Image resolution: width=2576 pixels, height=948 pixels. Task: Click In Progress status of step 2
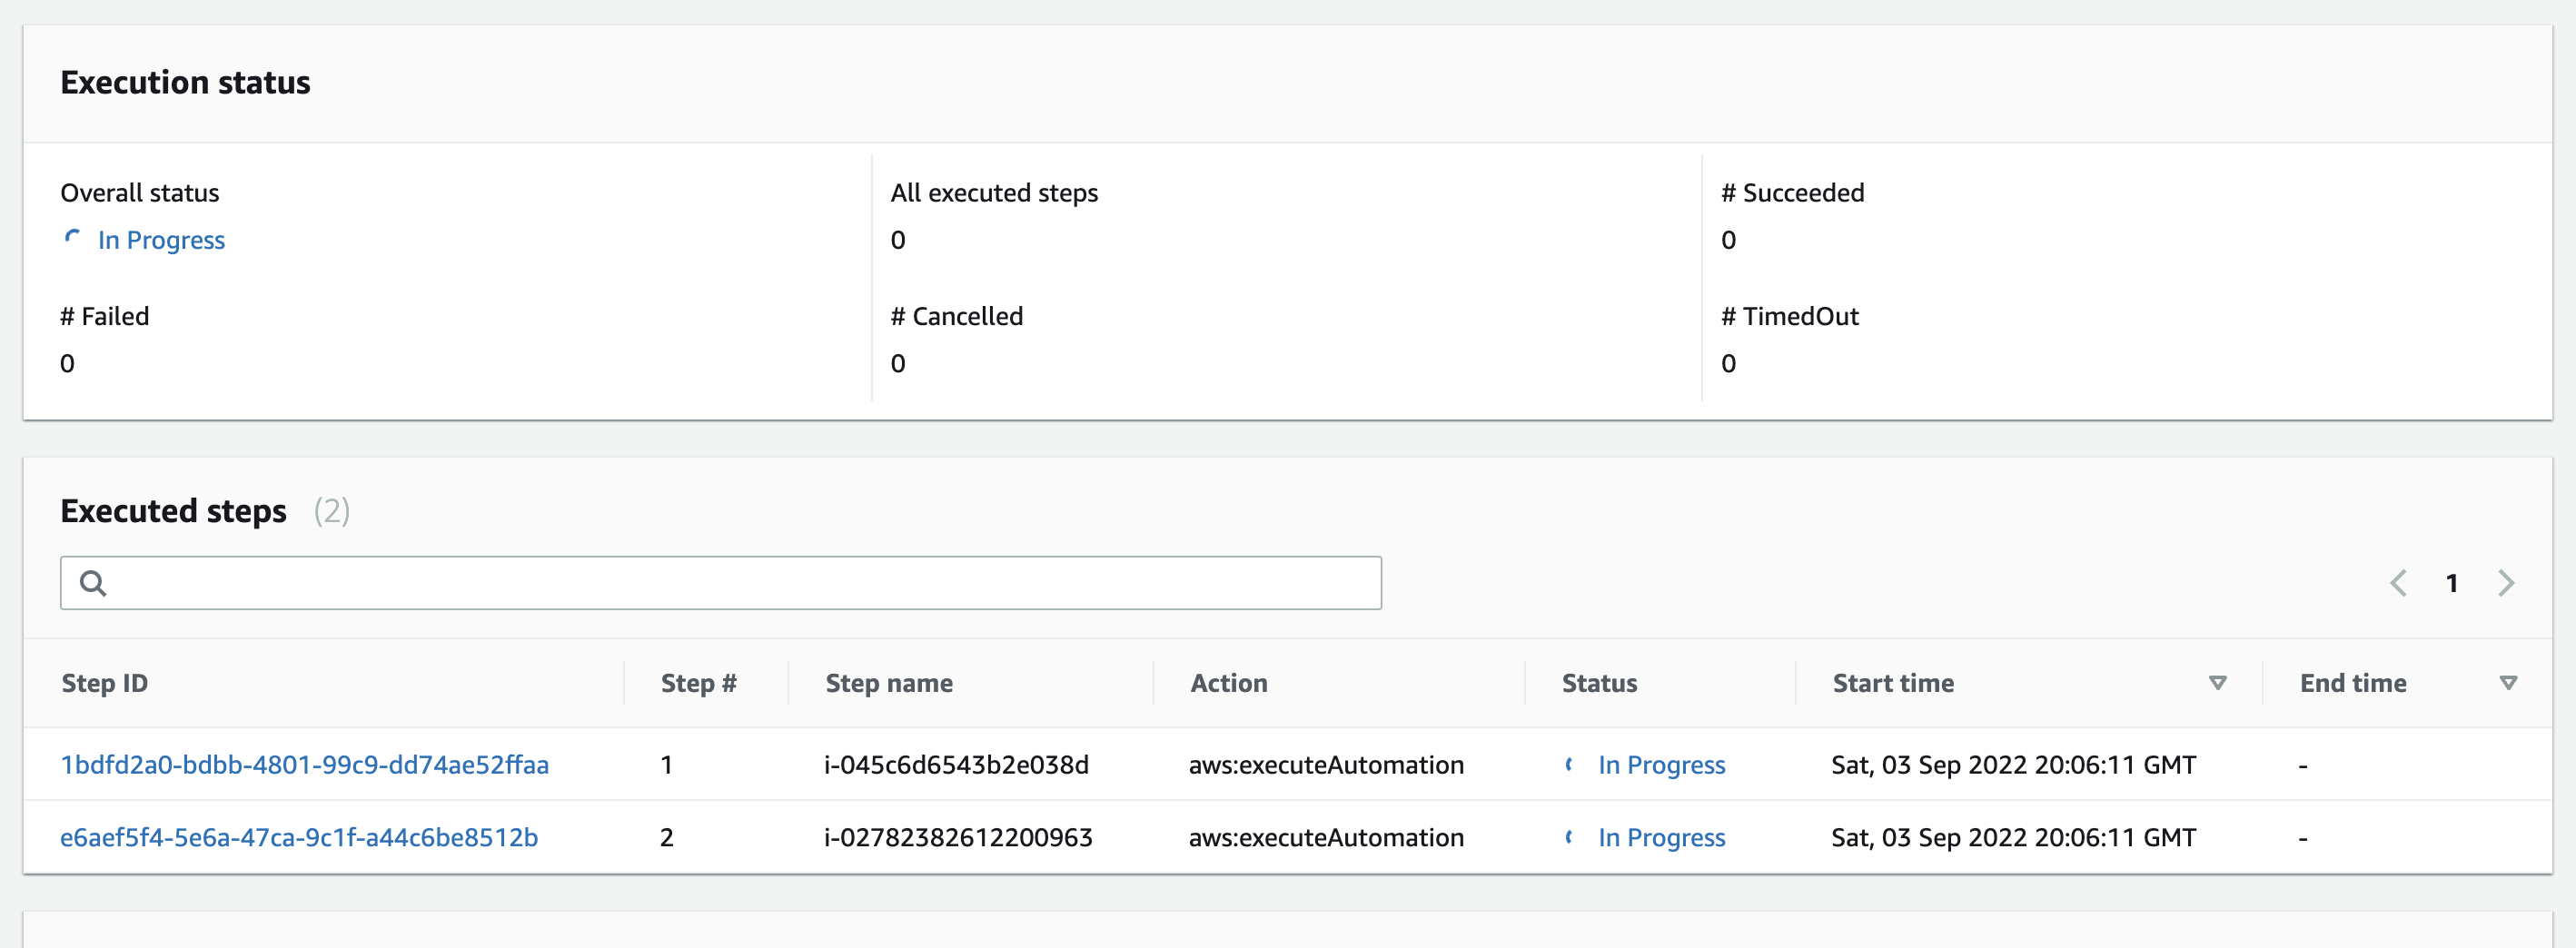click(x=1661, y=837)
